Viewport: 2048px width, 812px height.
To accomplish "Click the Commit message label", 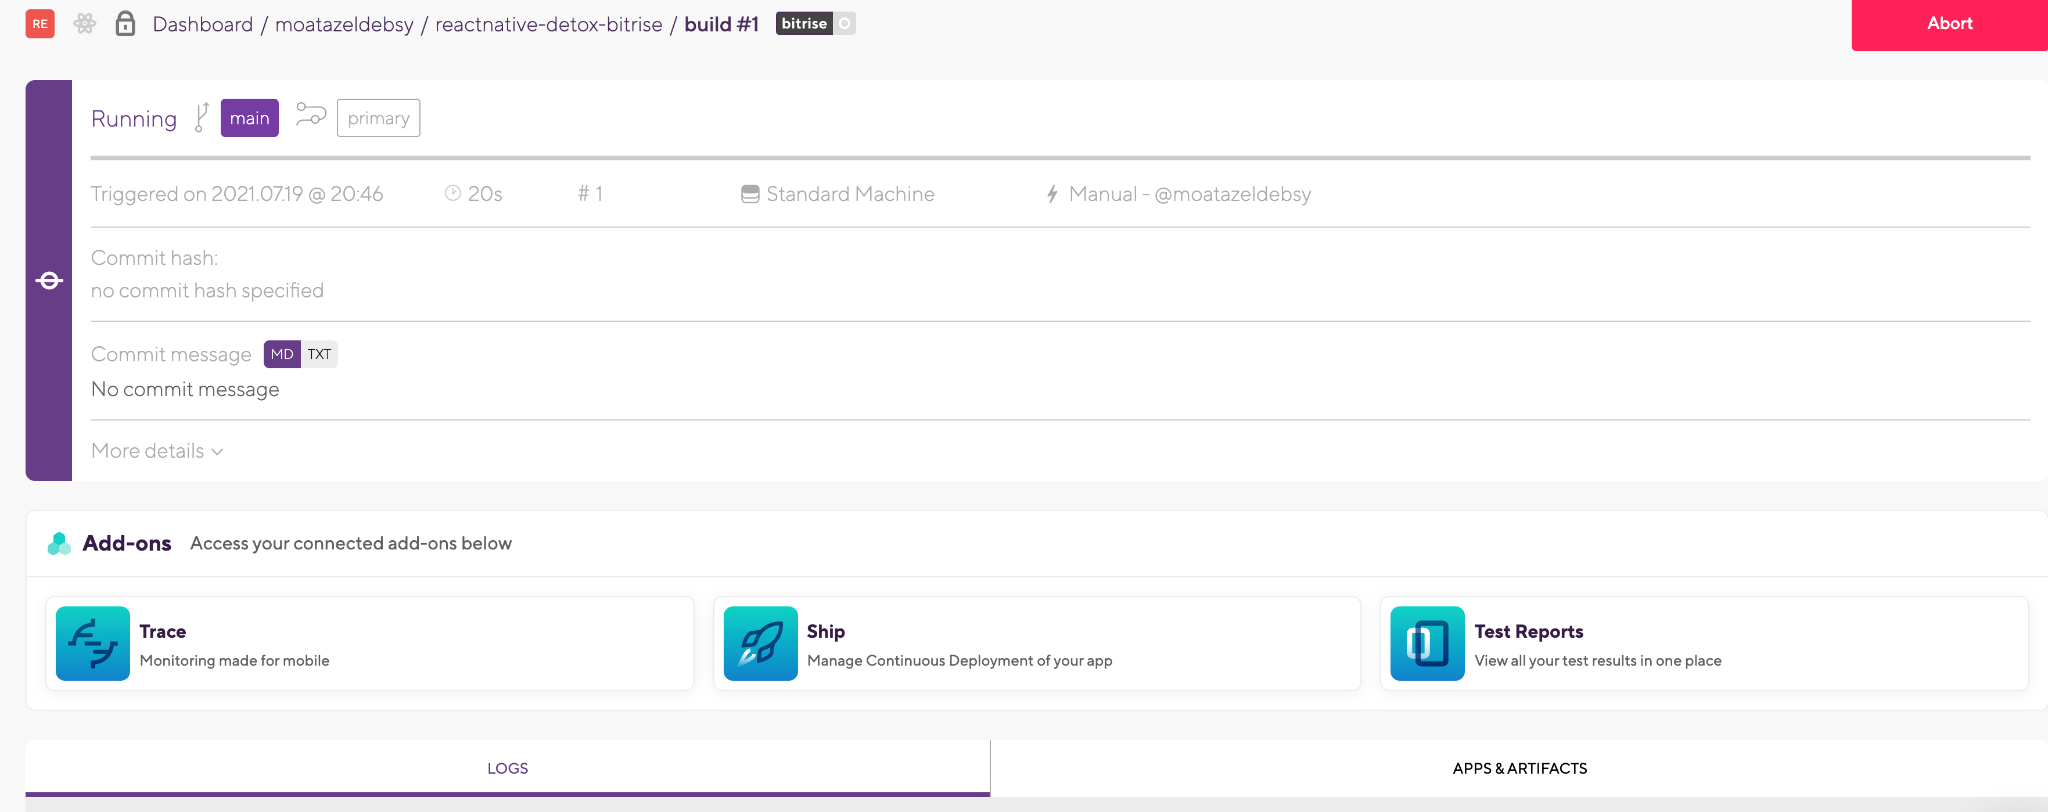I will [x=171, y=354].
